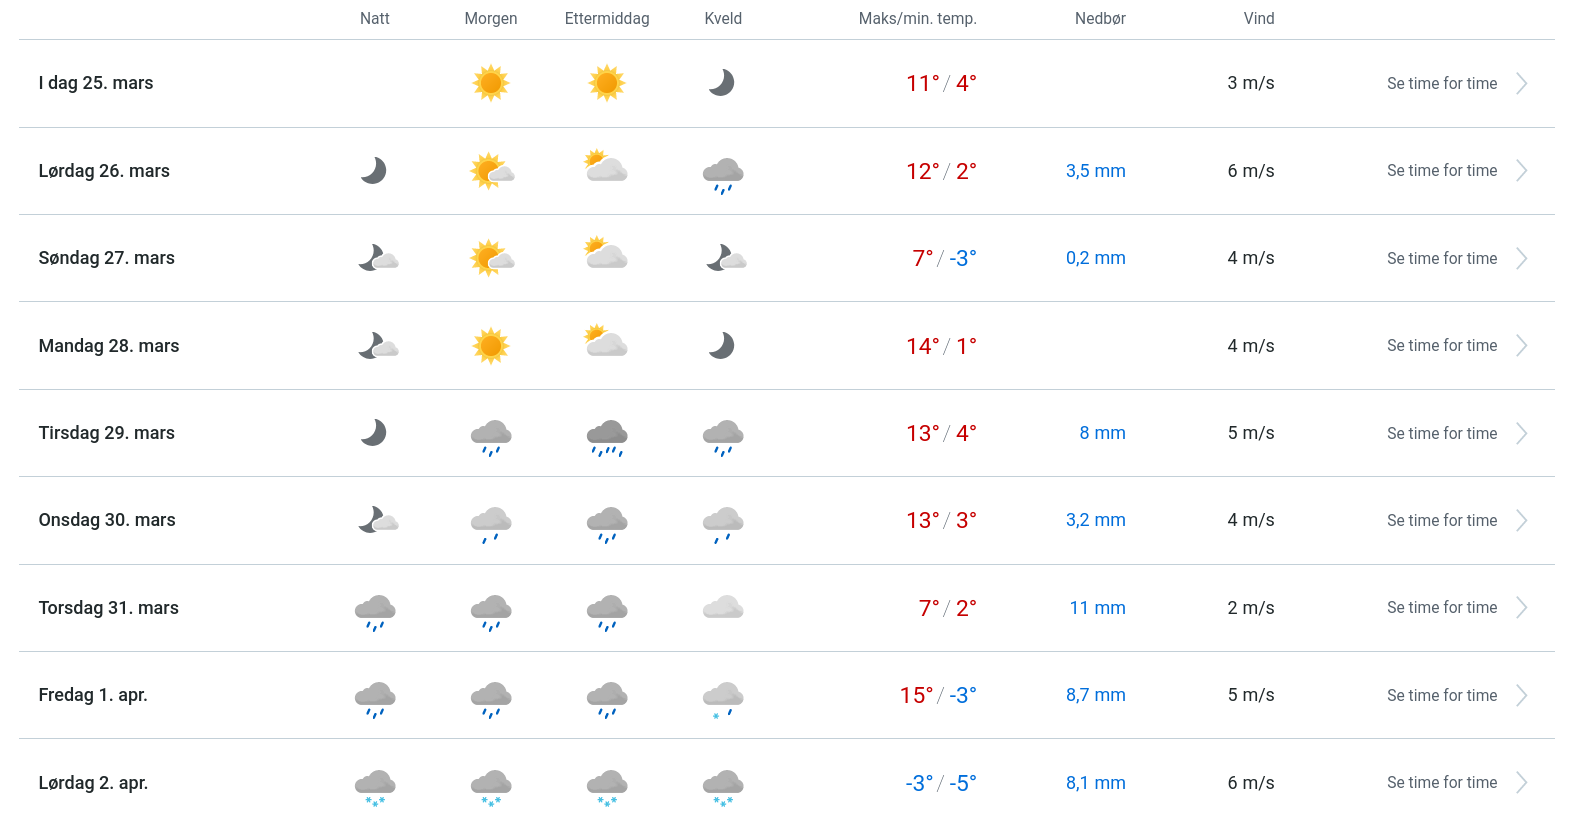Click Fredag 1. apr. evening sleet icon
The width and height of the screenshot is (1574, 825).
(x=723, y=698)
